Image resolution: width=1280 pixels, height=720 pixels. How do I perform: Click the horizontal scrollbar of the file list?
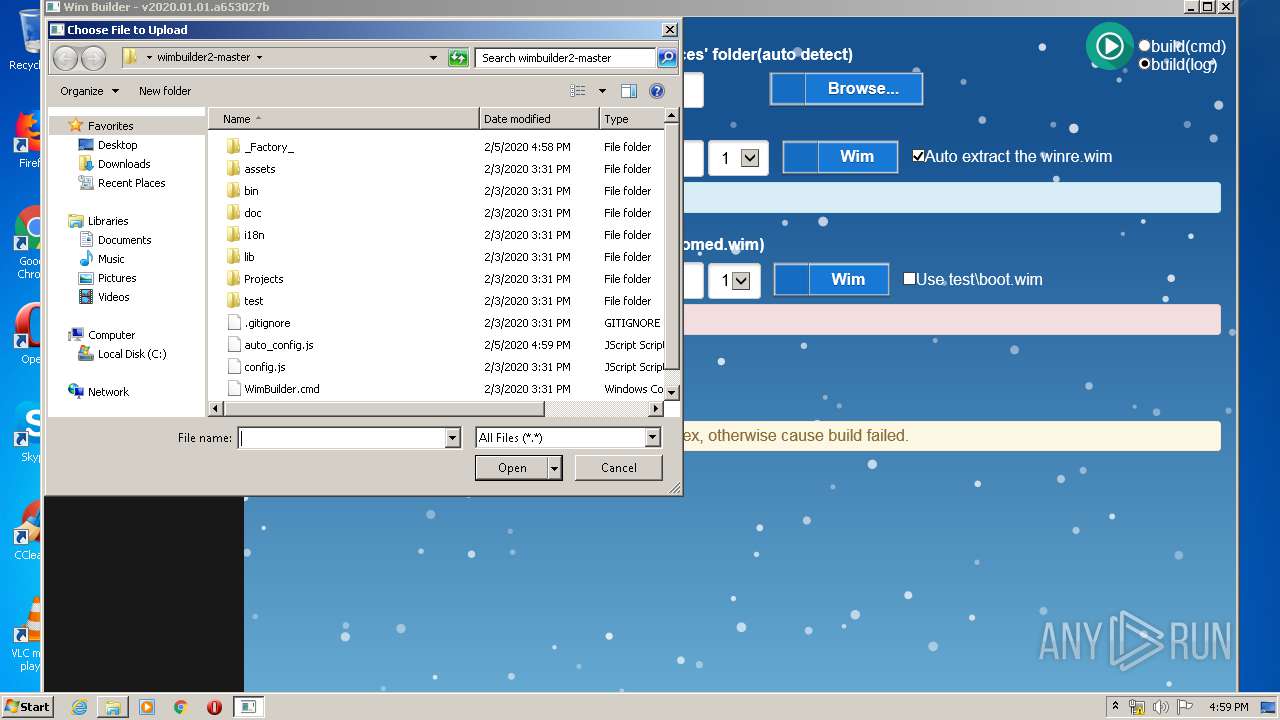click(x=384, y=409)
